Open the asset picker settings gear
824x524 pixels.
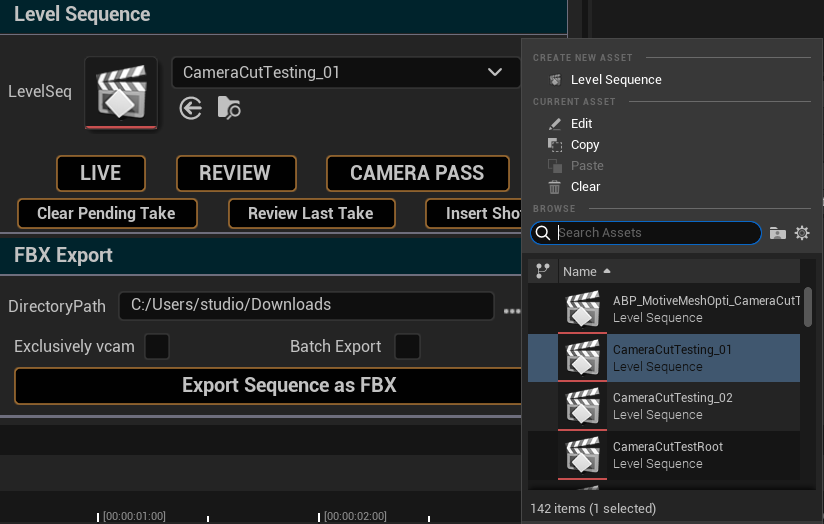point(801,233)
